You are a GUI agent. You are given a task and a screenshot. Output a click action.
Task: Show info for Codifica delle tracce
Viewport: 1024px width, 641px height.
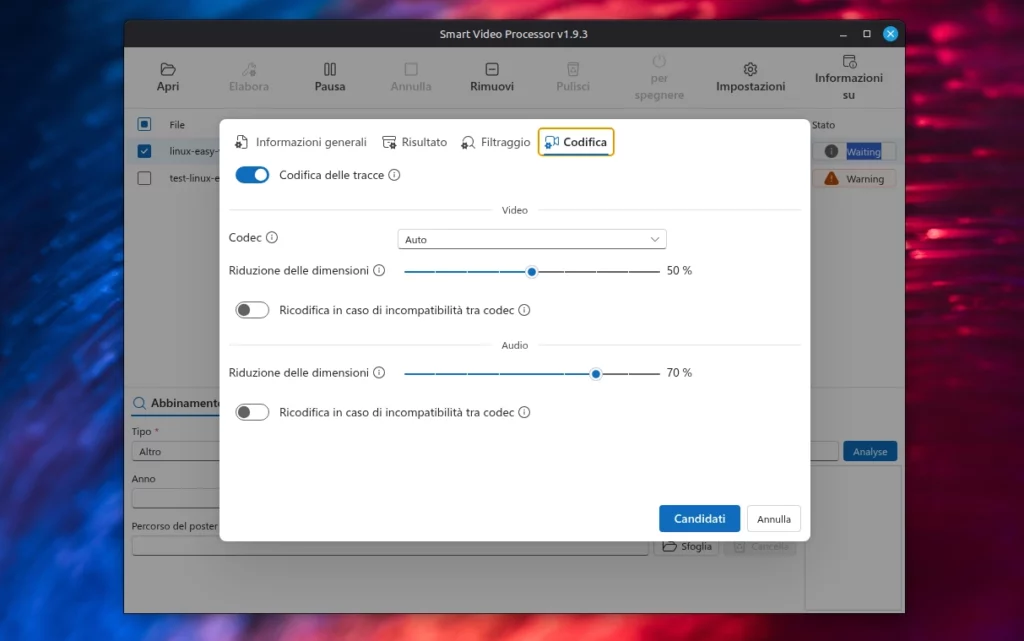pos(394,175)
